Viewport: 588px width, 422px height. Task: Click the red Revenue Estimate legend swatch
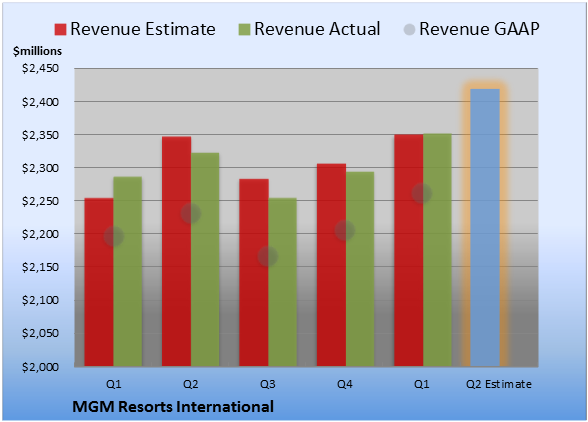point(60,30)
